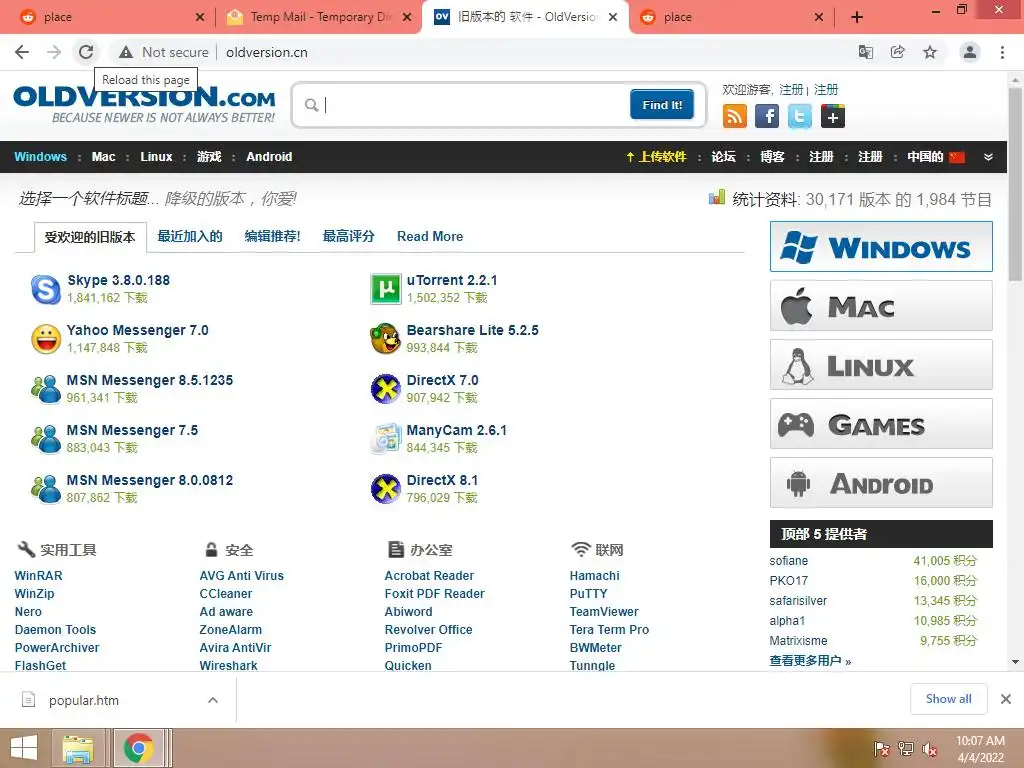Click the MSN Messenger 8.0.0812 icon
Viewport: 1024px width, 768px height.
pos(46,489)
